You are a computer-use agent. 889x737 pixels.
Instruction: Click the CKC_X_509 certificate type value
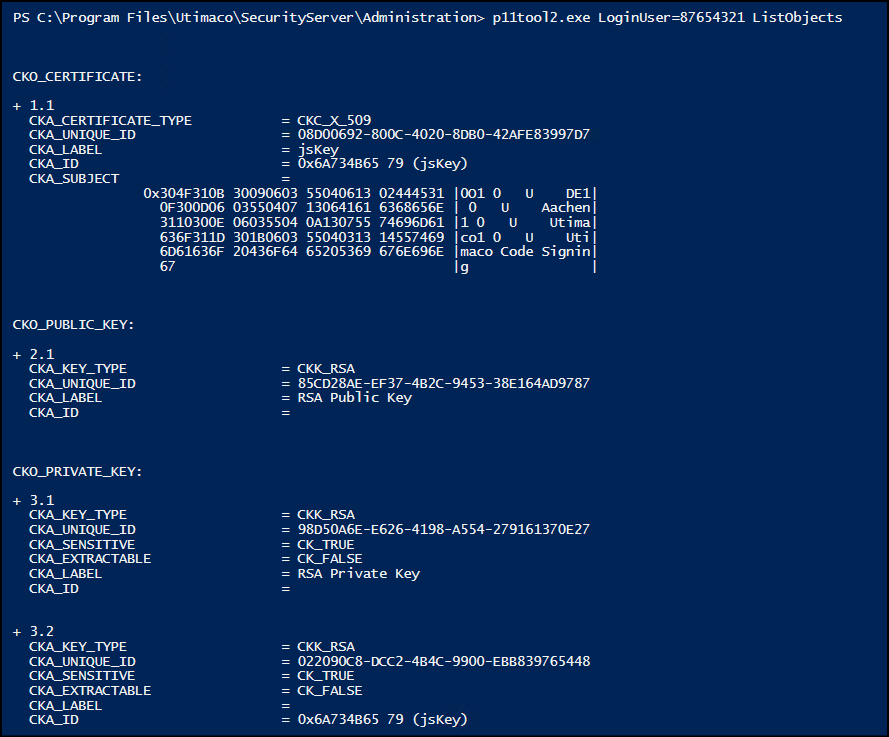(x=335, y=121)
